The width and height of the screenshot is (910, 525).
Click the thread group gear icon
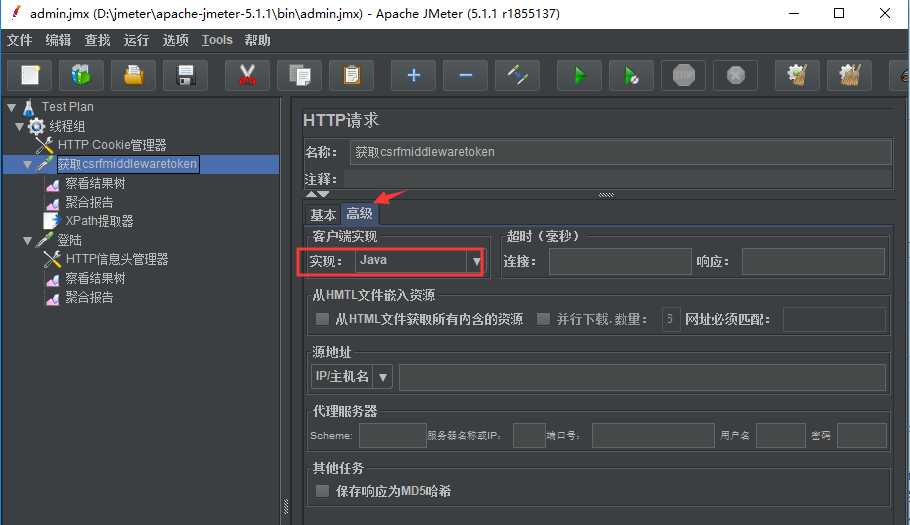point(37,126)
